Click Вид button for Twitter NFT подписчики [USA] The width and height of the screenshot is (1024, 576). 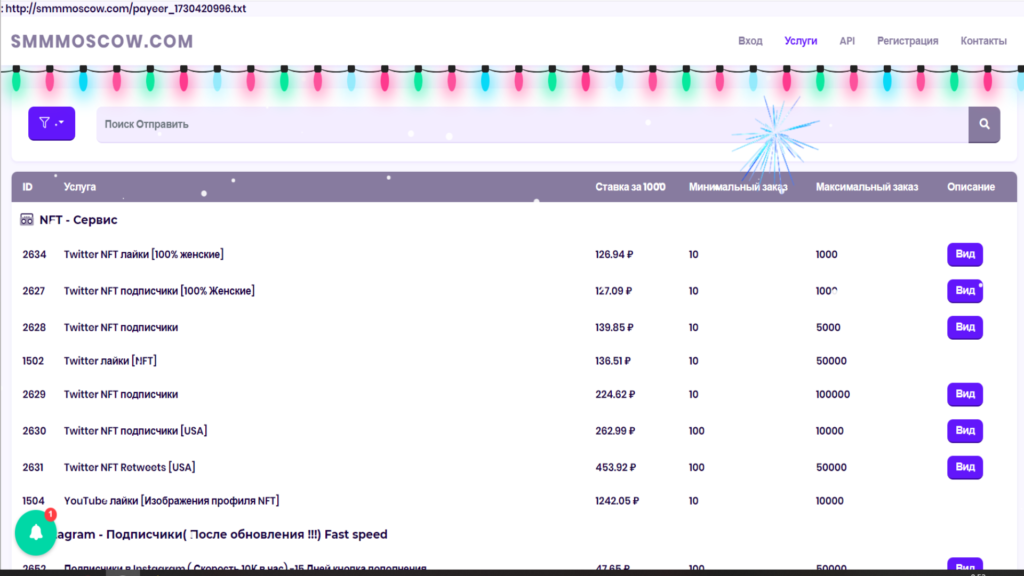pos(965,431)
